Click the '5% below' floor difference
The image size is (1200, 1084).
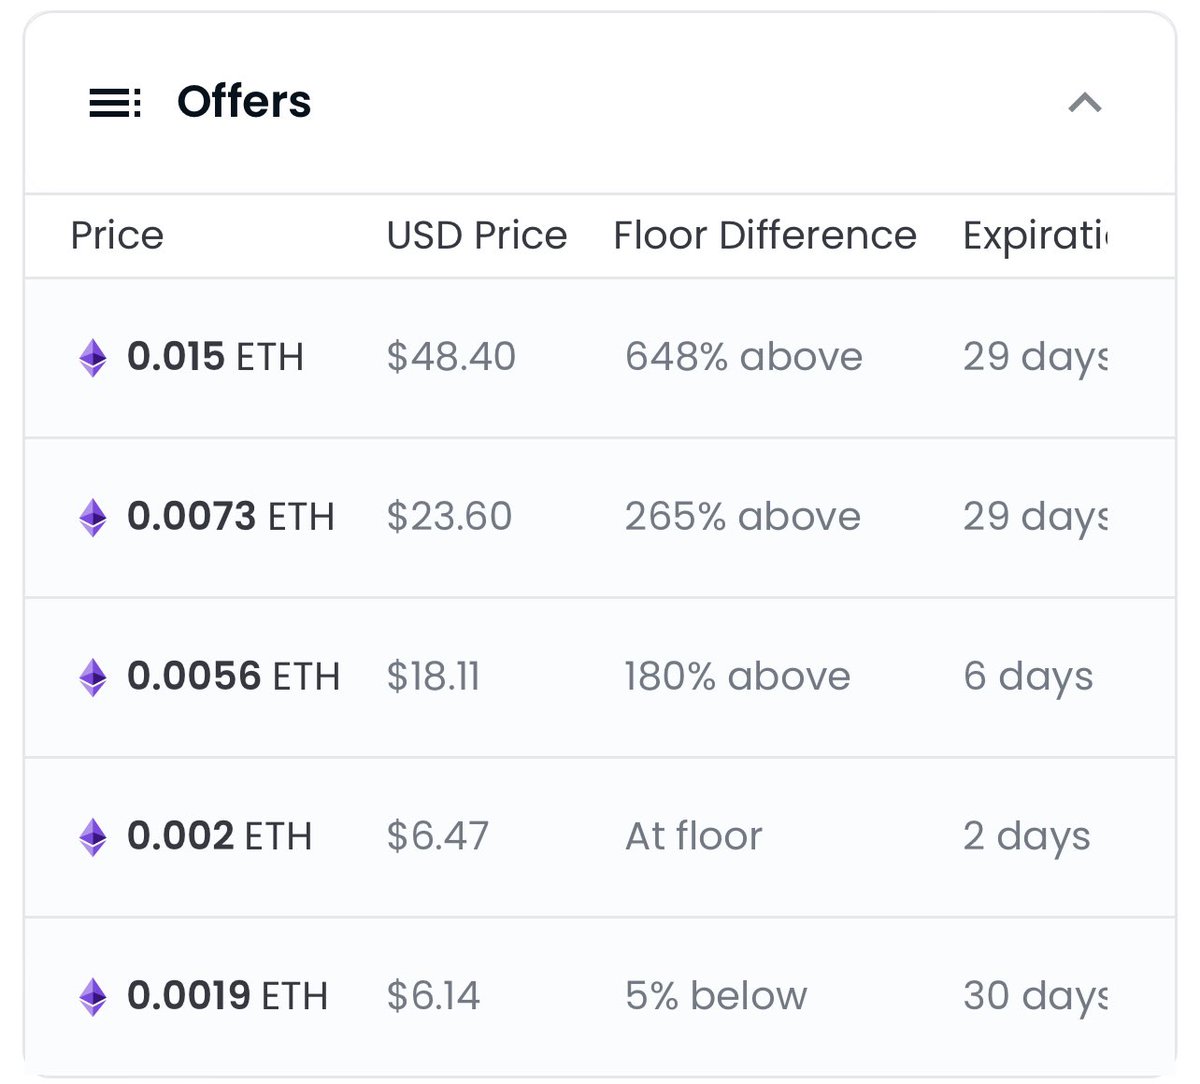point(716,996)
